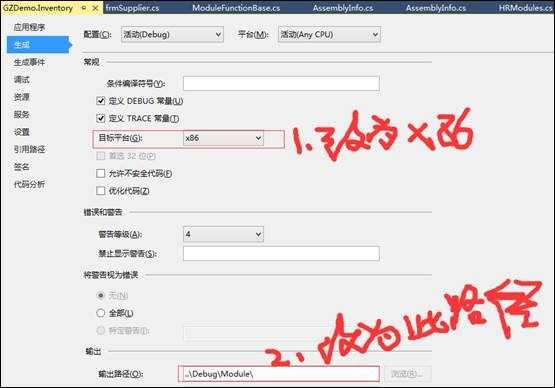Expand the 配置 Debug dropdown
The width and height of the screenshot is (555, 388).
(172, 34)
